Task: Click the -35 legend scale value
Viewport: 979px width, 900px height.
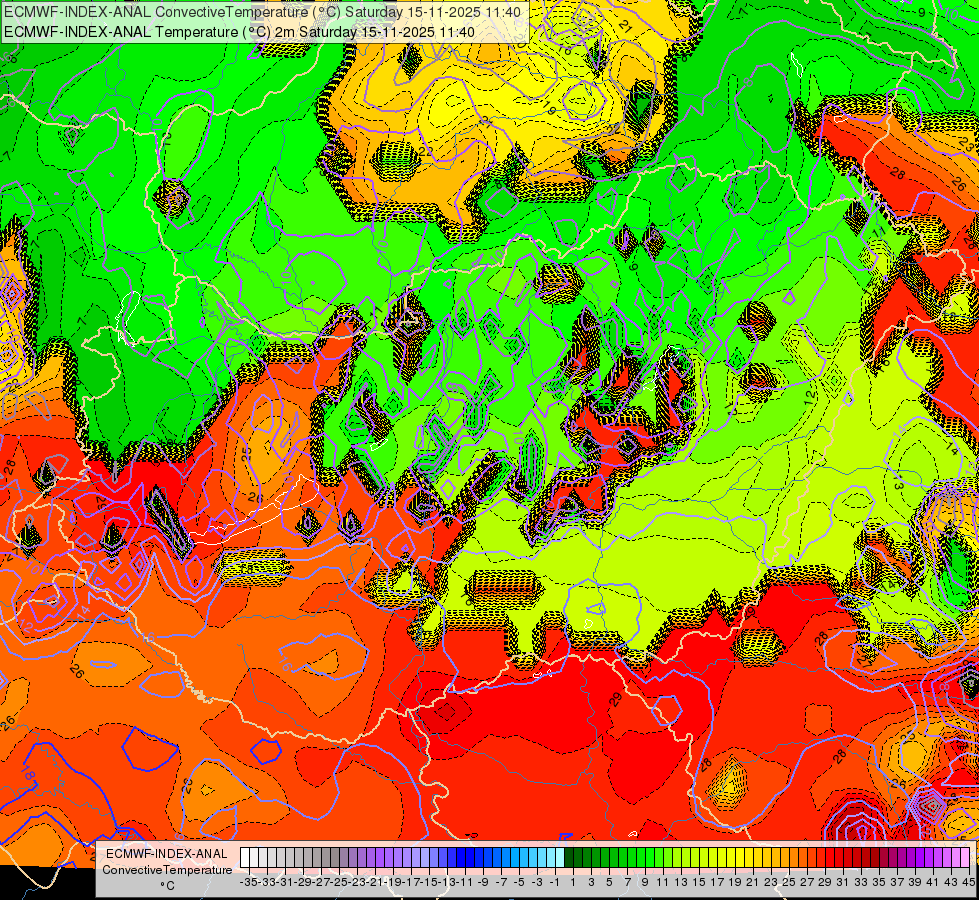Action: click(x=249, y=883)
